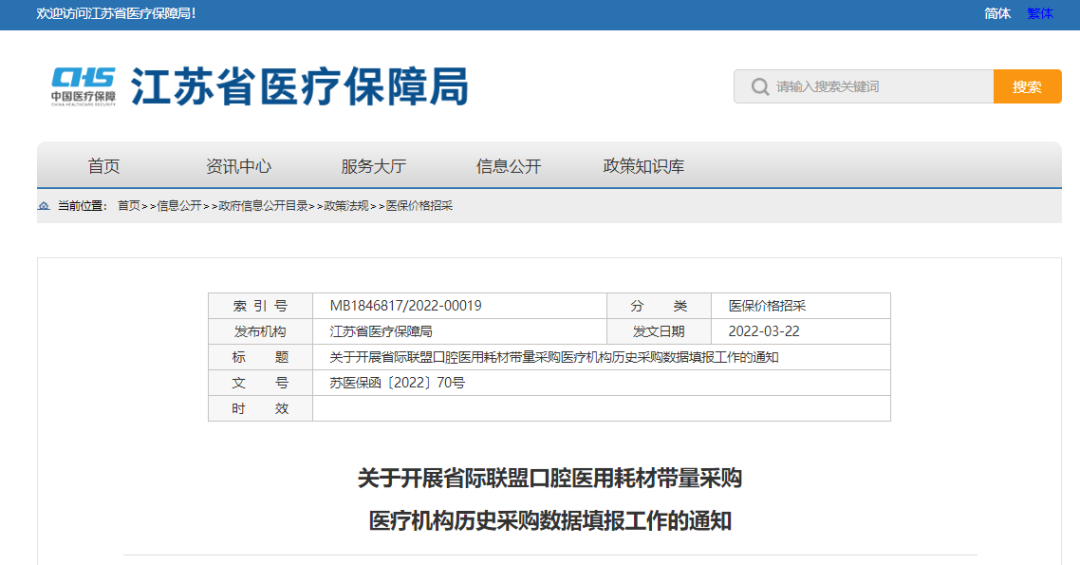Select the 时效 label cell
The height and width of the screenshot is (565, 1080).
coord(260,409)
